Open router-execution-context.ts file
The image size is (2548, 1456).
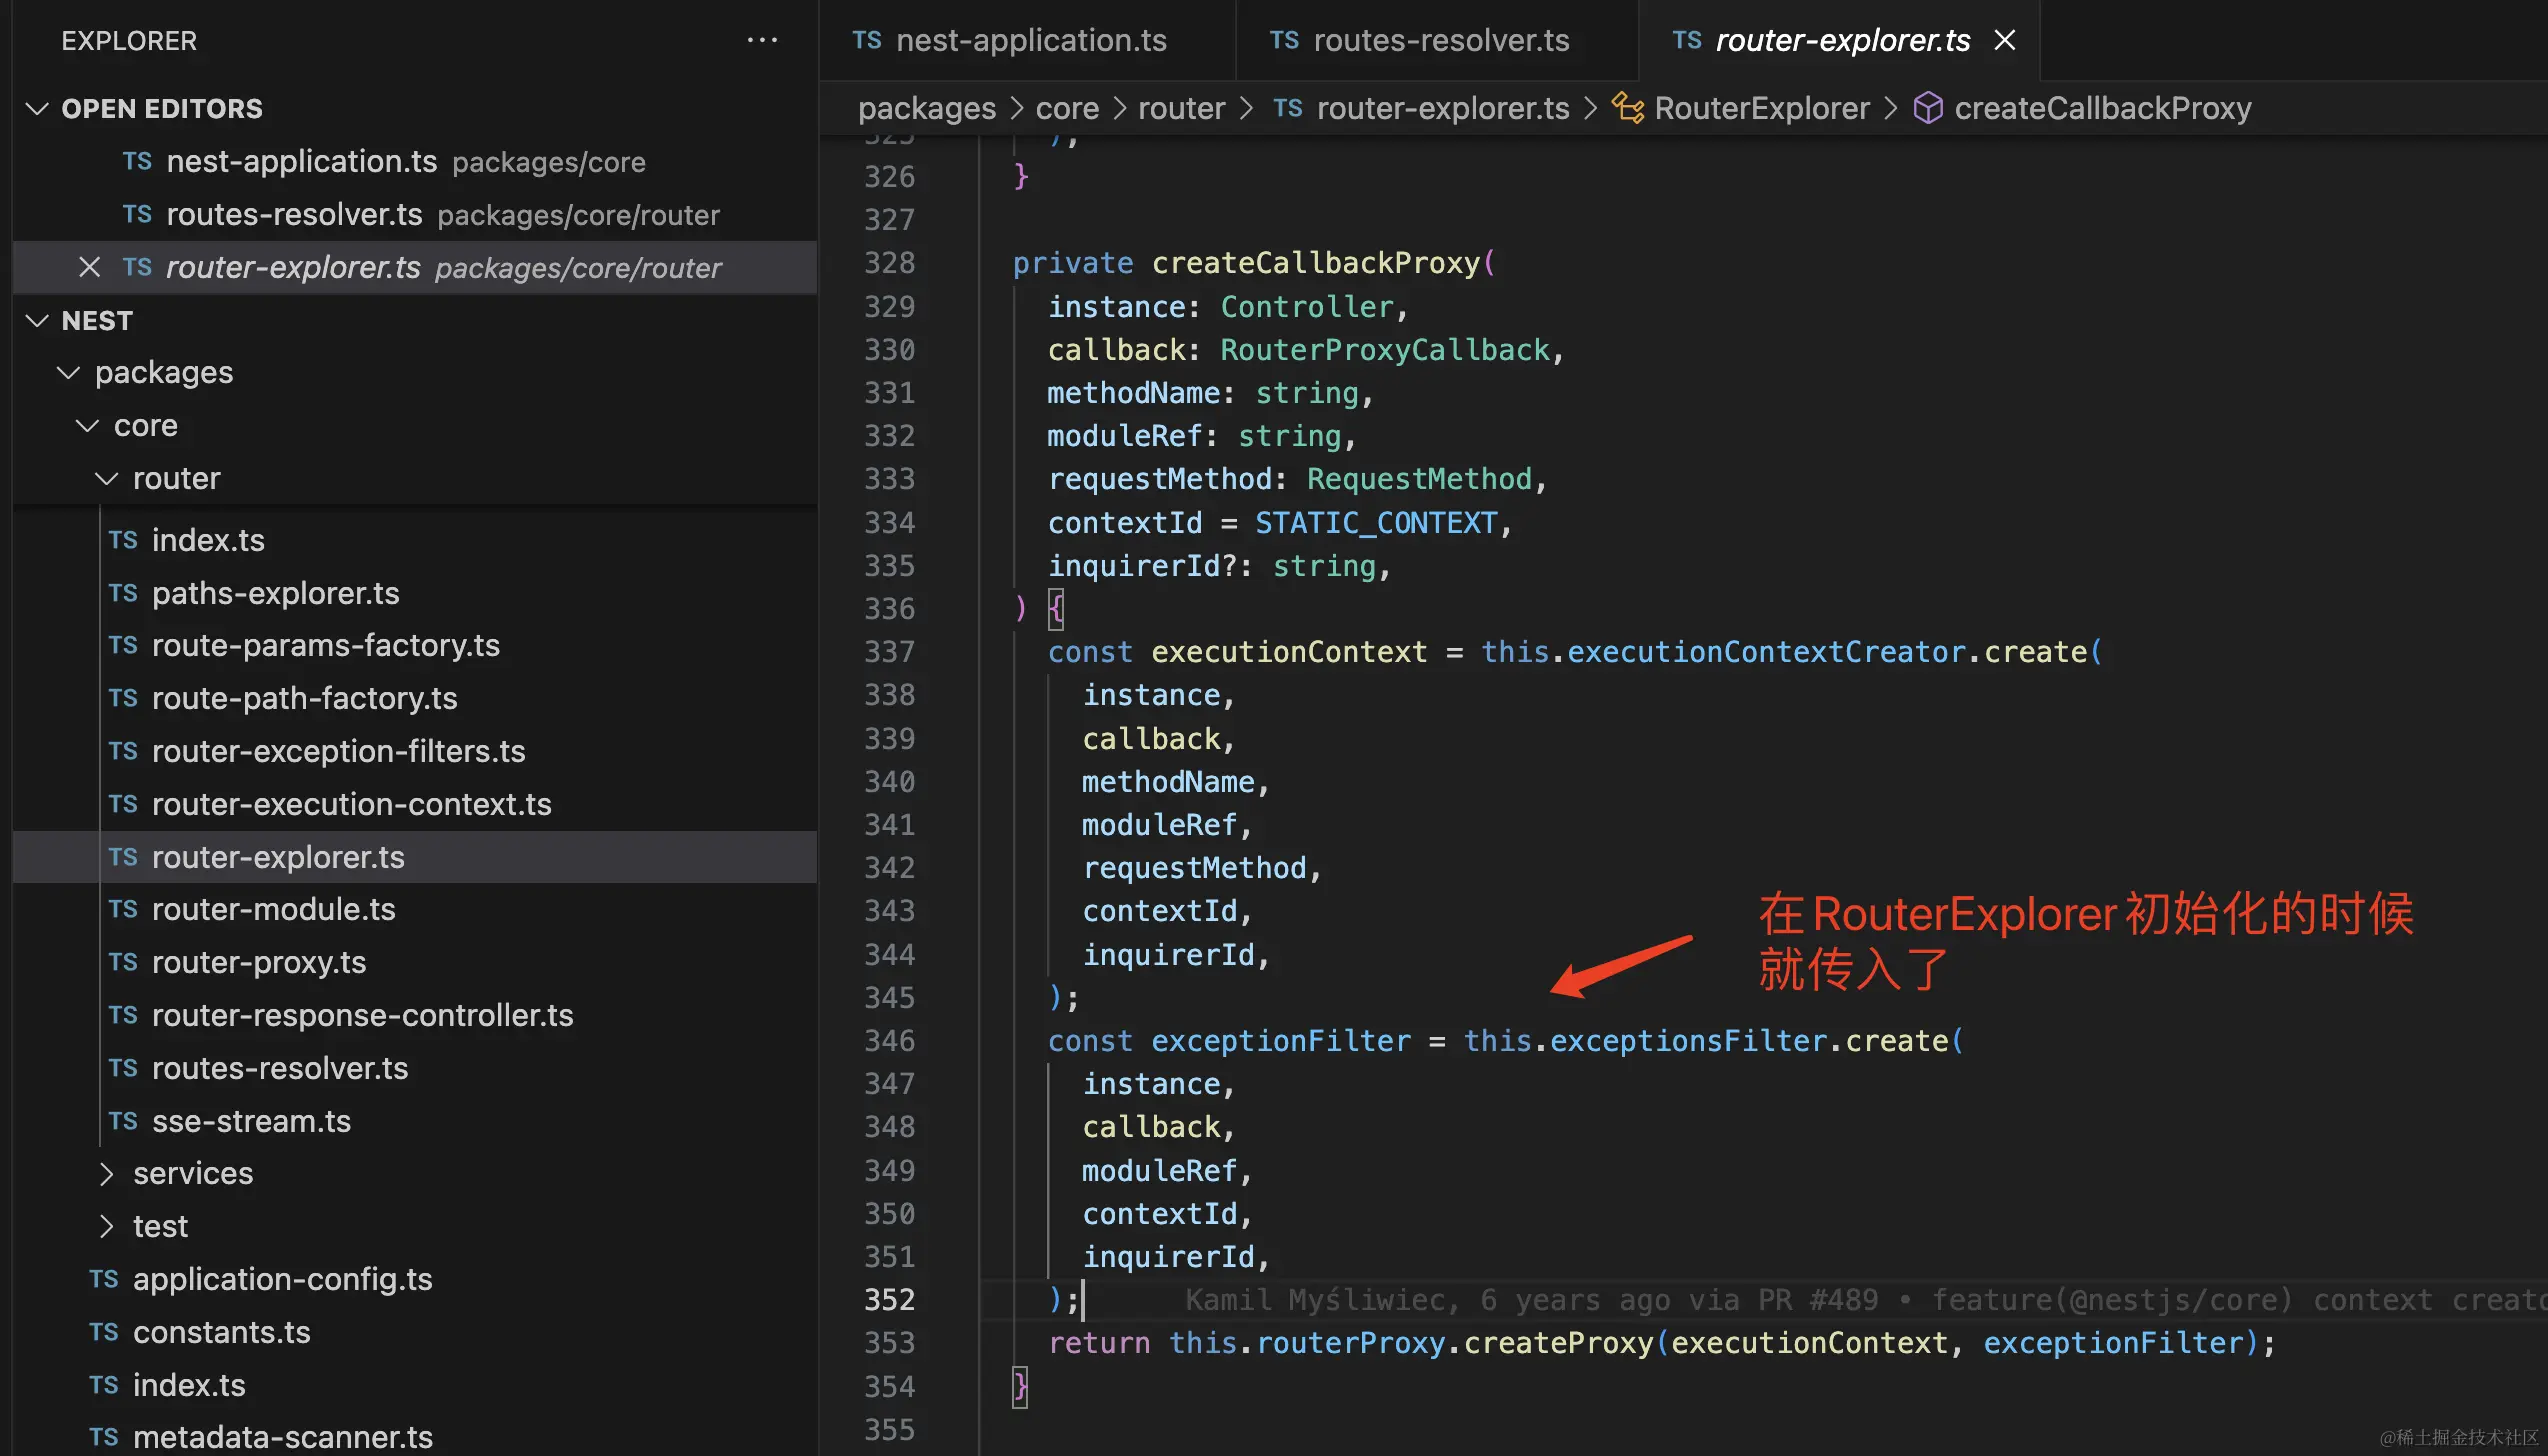click(414, 804)
